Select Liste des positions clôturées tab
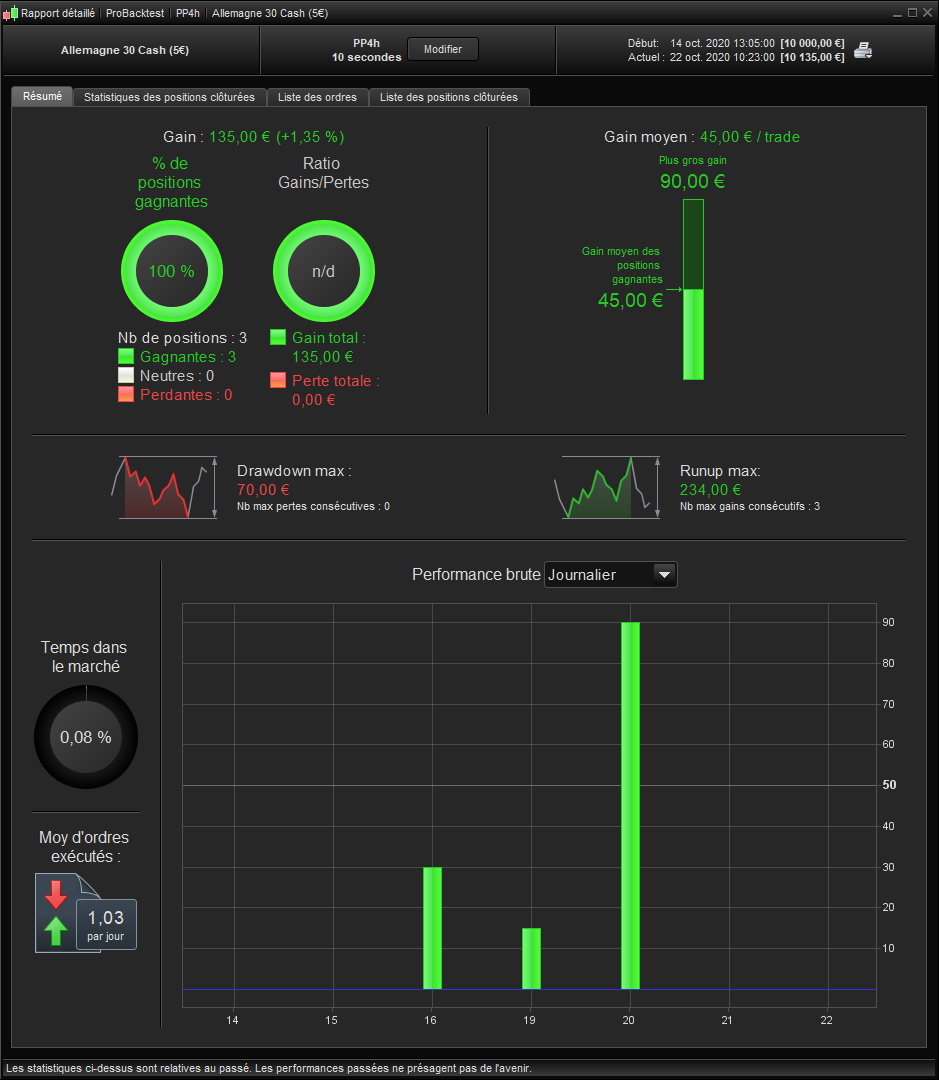 point(448,97)
